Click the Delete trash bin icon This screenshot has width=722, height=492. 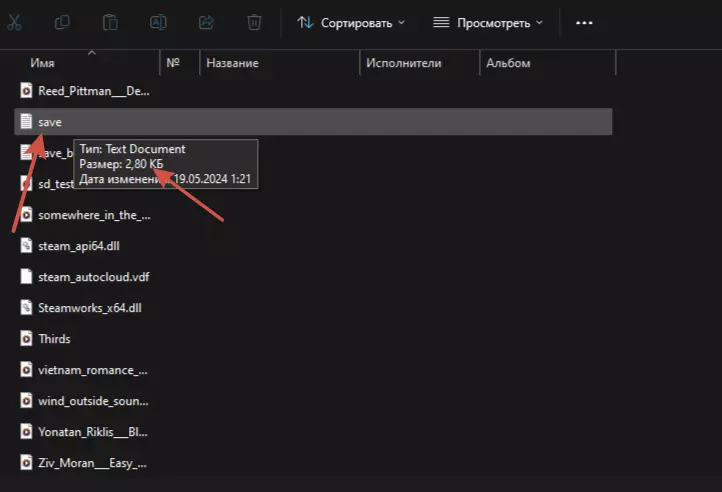(x=254, y=22)
